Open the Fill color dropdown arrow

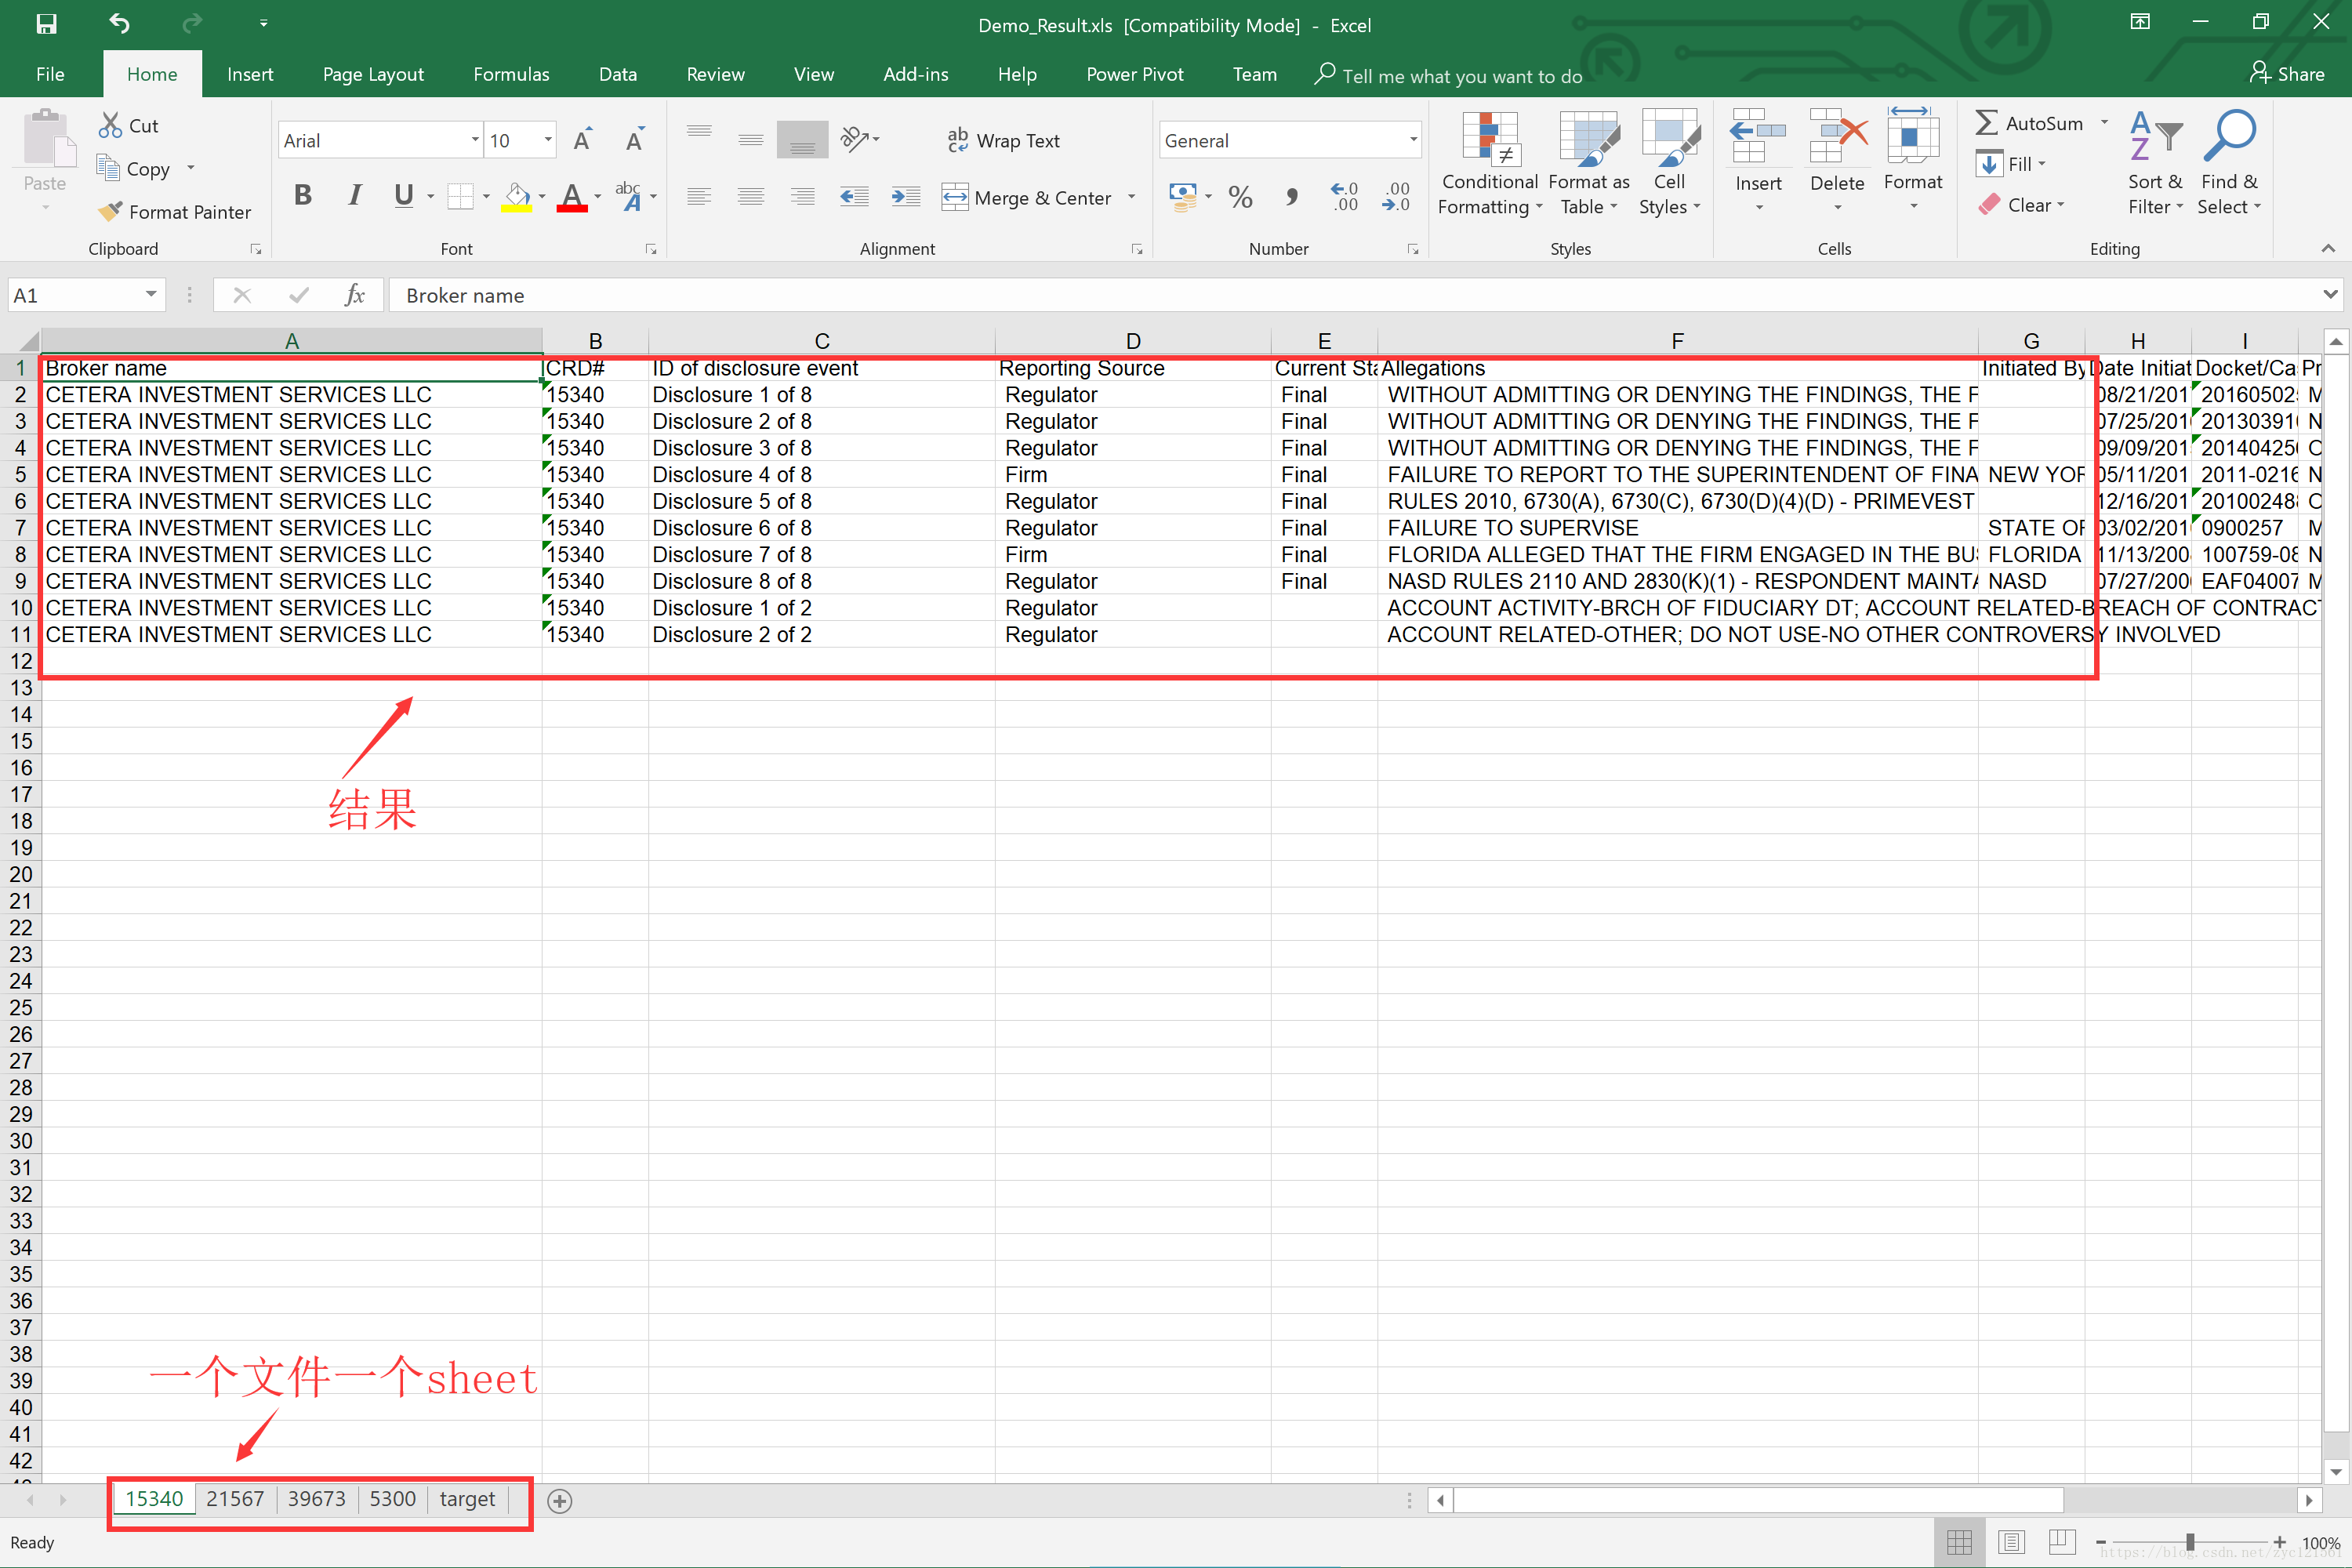543,197
